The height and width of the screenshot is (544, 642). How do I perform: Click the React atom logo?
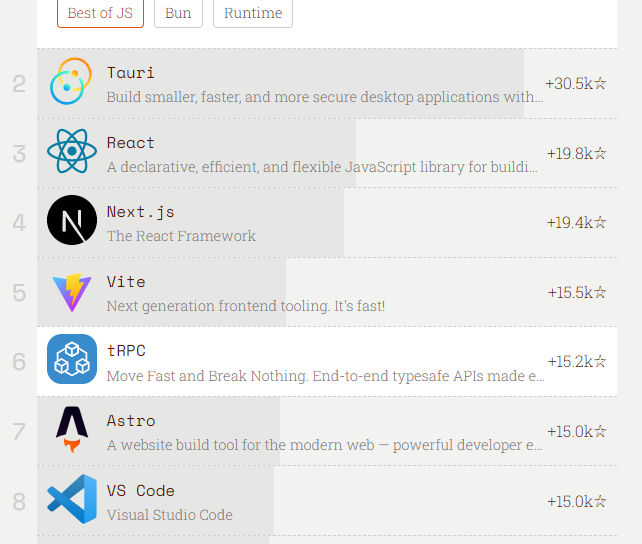point(71,152)
